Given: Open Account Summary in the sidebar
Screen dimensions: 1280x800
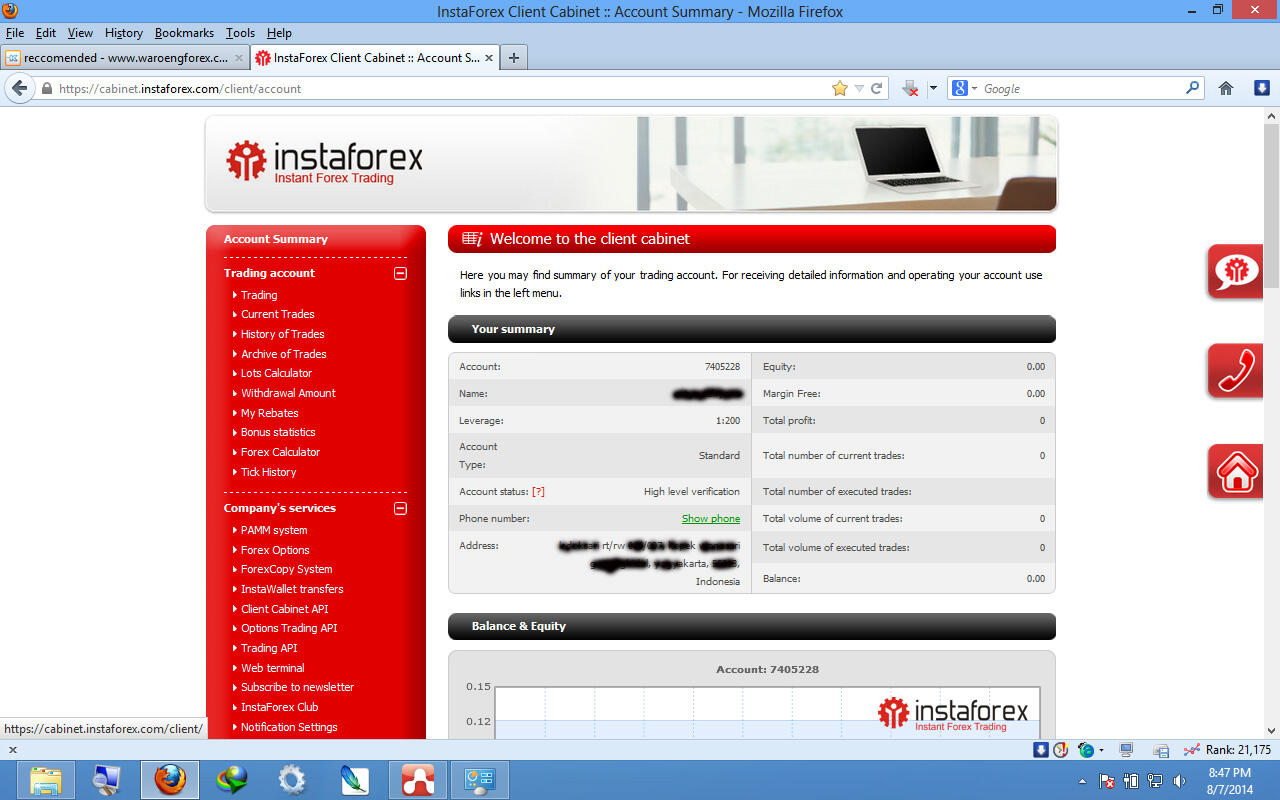Looking at the screenshot, I should point(275,239).
